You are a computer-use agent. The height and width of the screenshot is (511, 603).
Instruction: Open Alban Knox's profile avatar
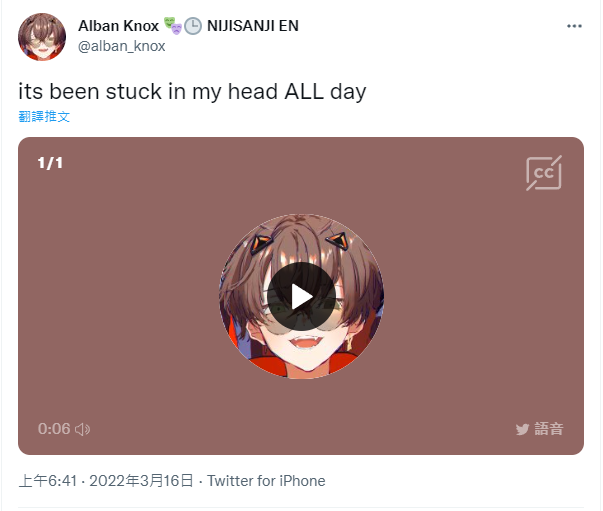pyautogui.click(x=42, y=37)
